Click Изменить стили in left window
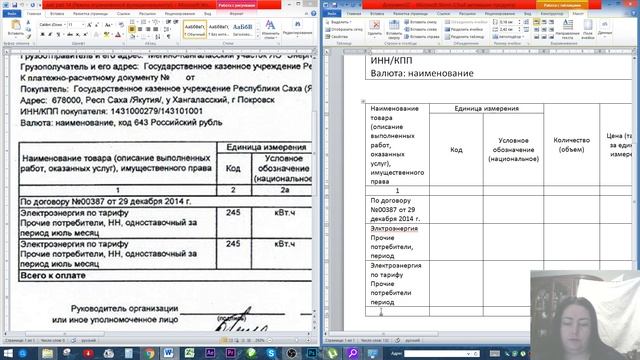The height and width of the screenshot is (360, 640). 270,29
